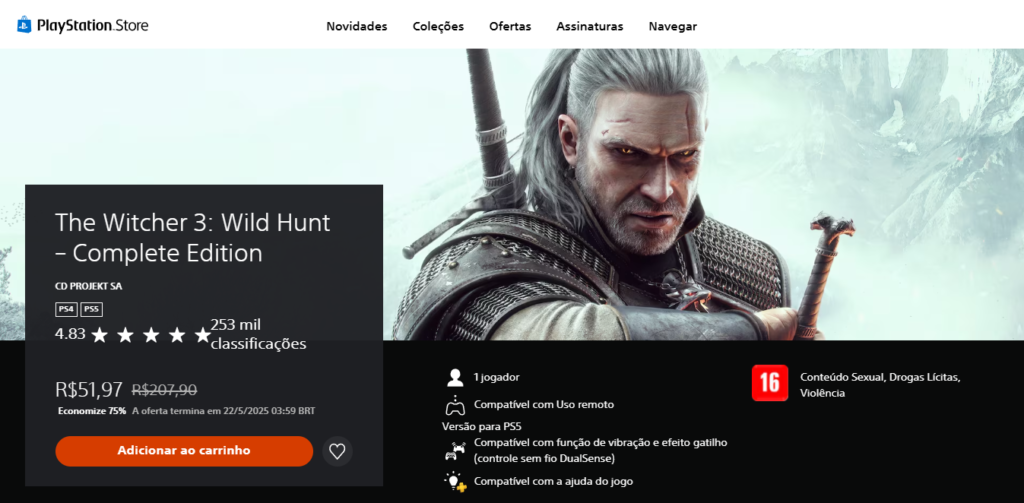Click the single player person icon
The width and height of the screenshot is (1024, 503).
click(x=455, y=378)
